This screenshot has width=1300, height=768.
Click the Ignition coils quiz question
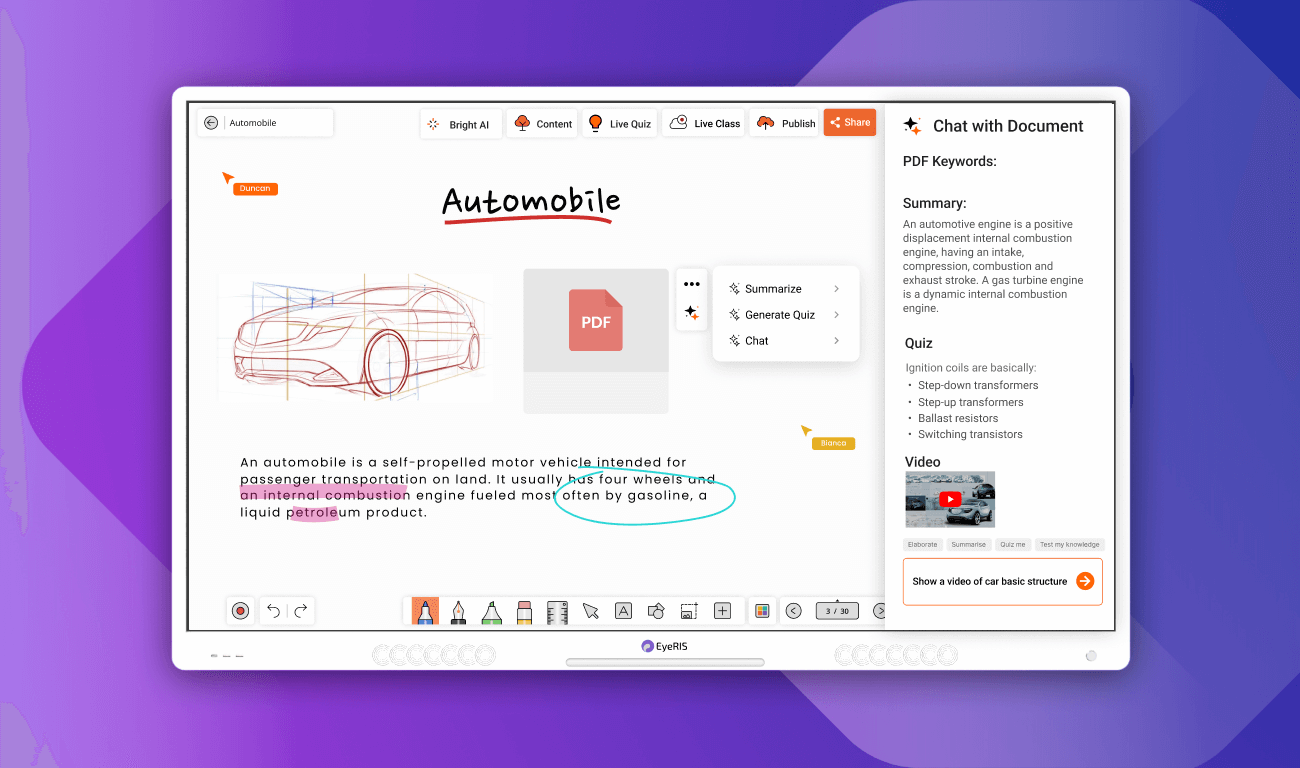971,368
